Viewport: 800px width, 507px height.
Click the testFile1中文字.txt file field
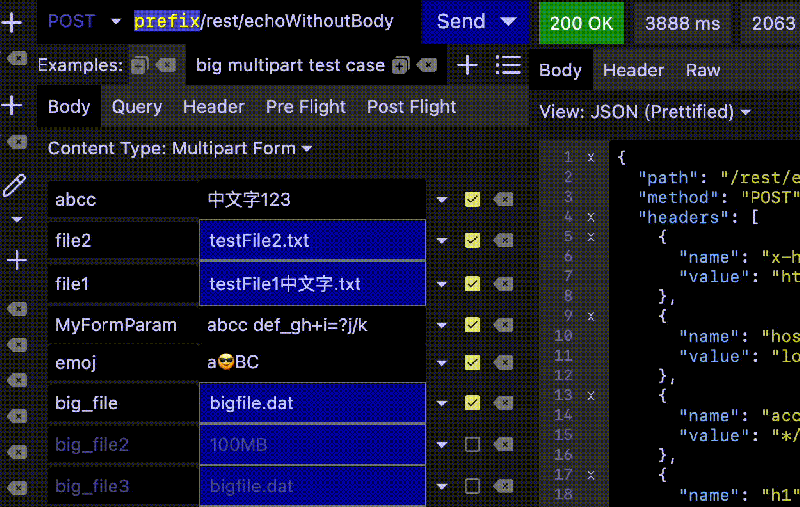click(312, 284)
